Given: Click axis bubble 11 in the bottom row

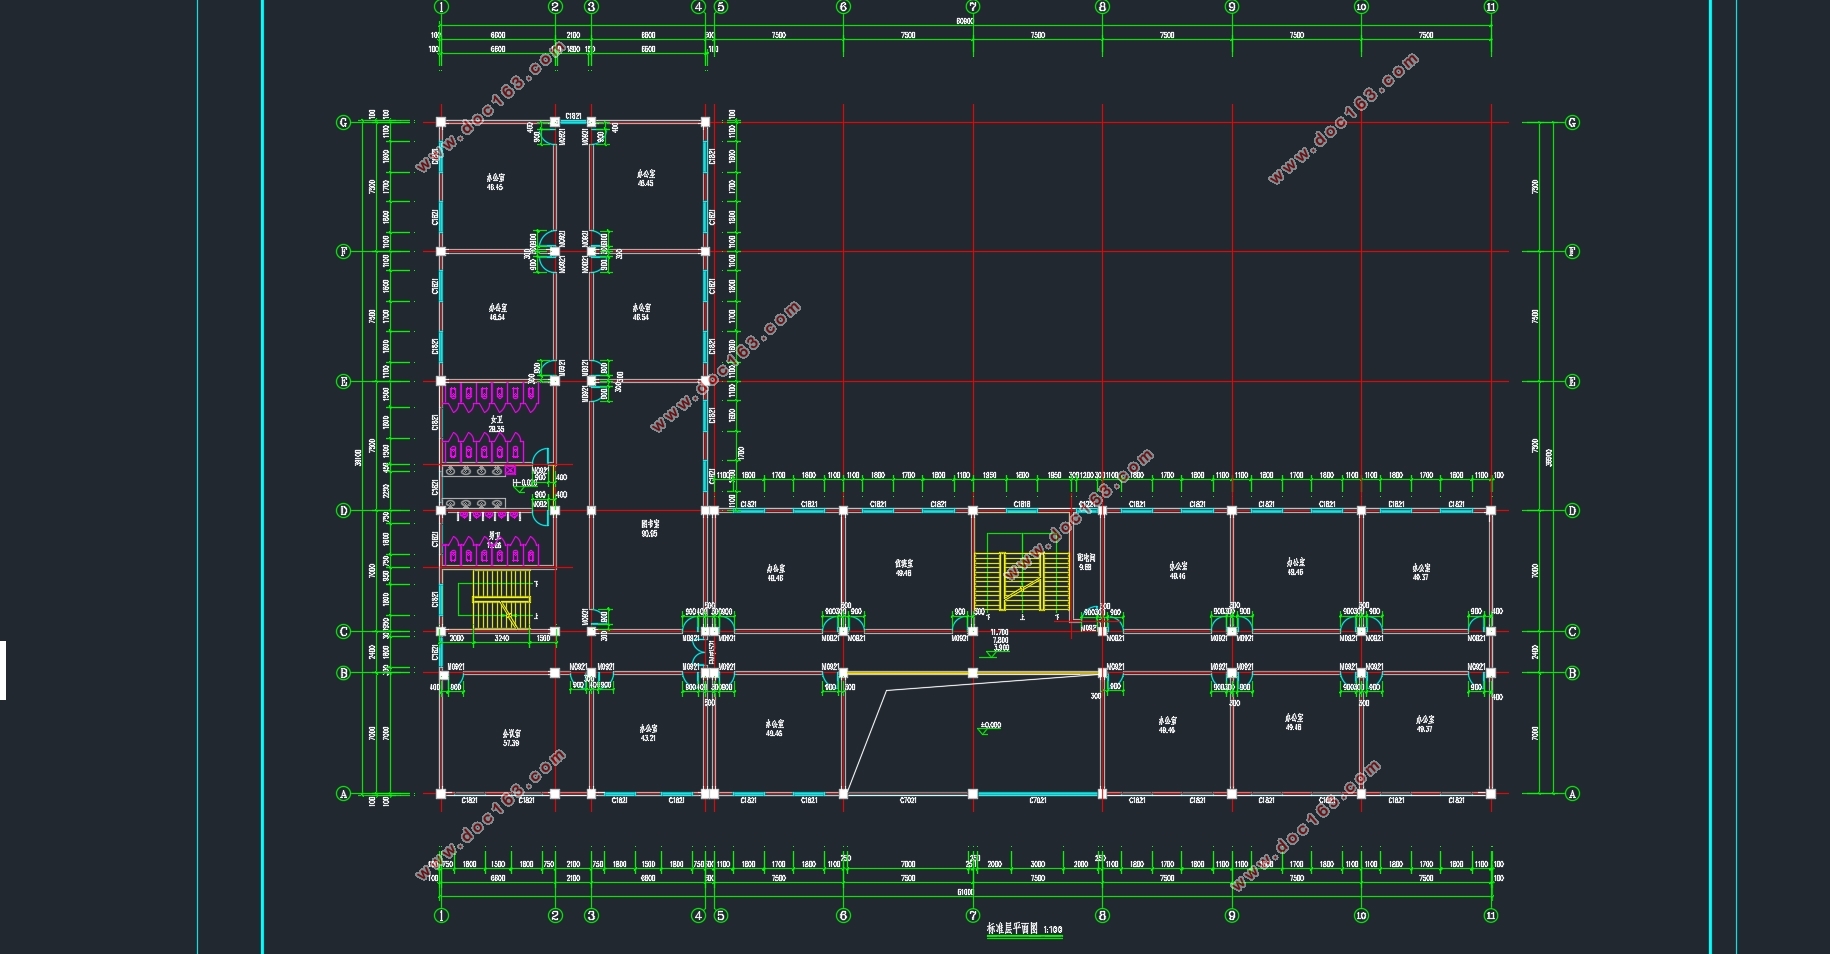Looking at the screenshot, I should point(1491,915).
